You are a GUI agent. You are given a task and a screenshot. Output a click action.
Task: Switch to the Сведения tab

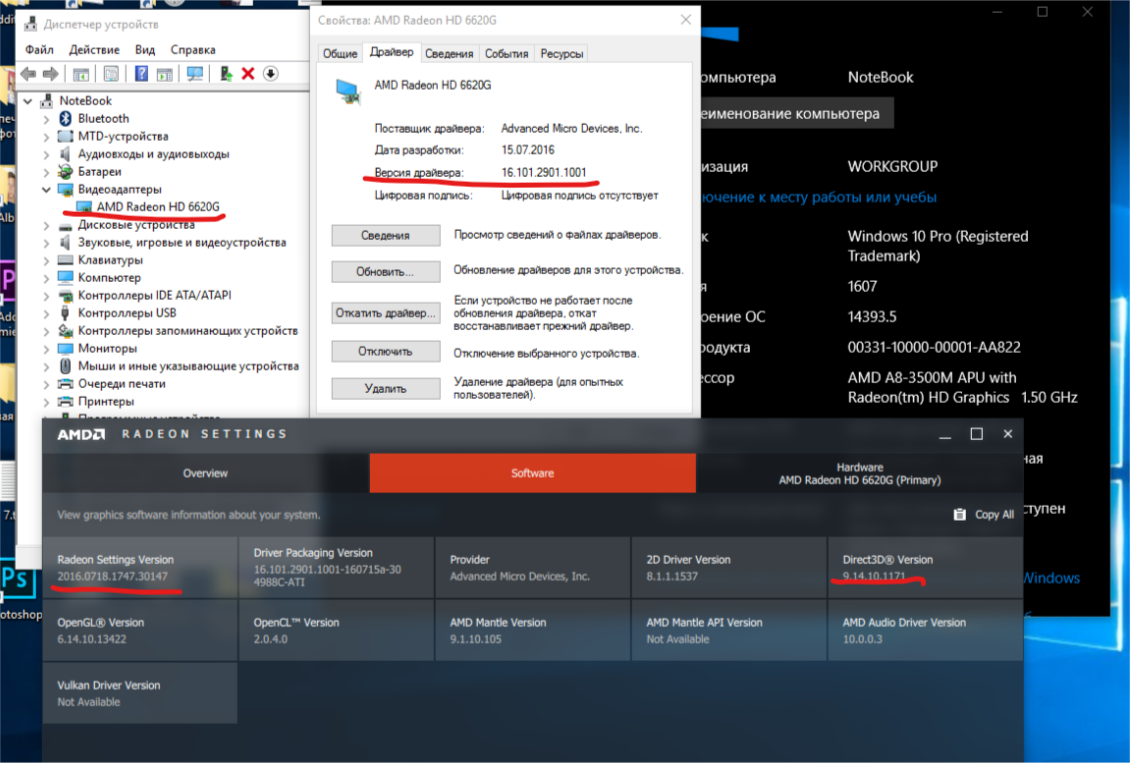(x=449, y=53)
